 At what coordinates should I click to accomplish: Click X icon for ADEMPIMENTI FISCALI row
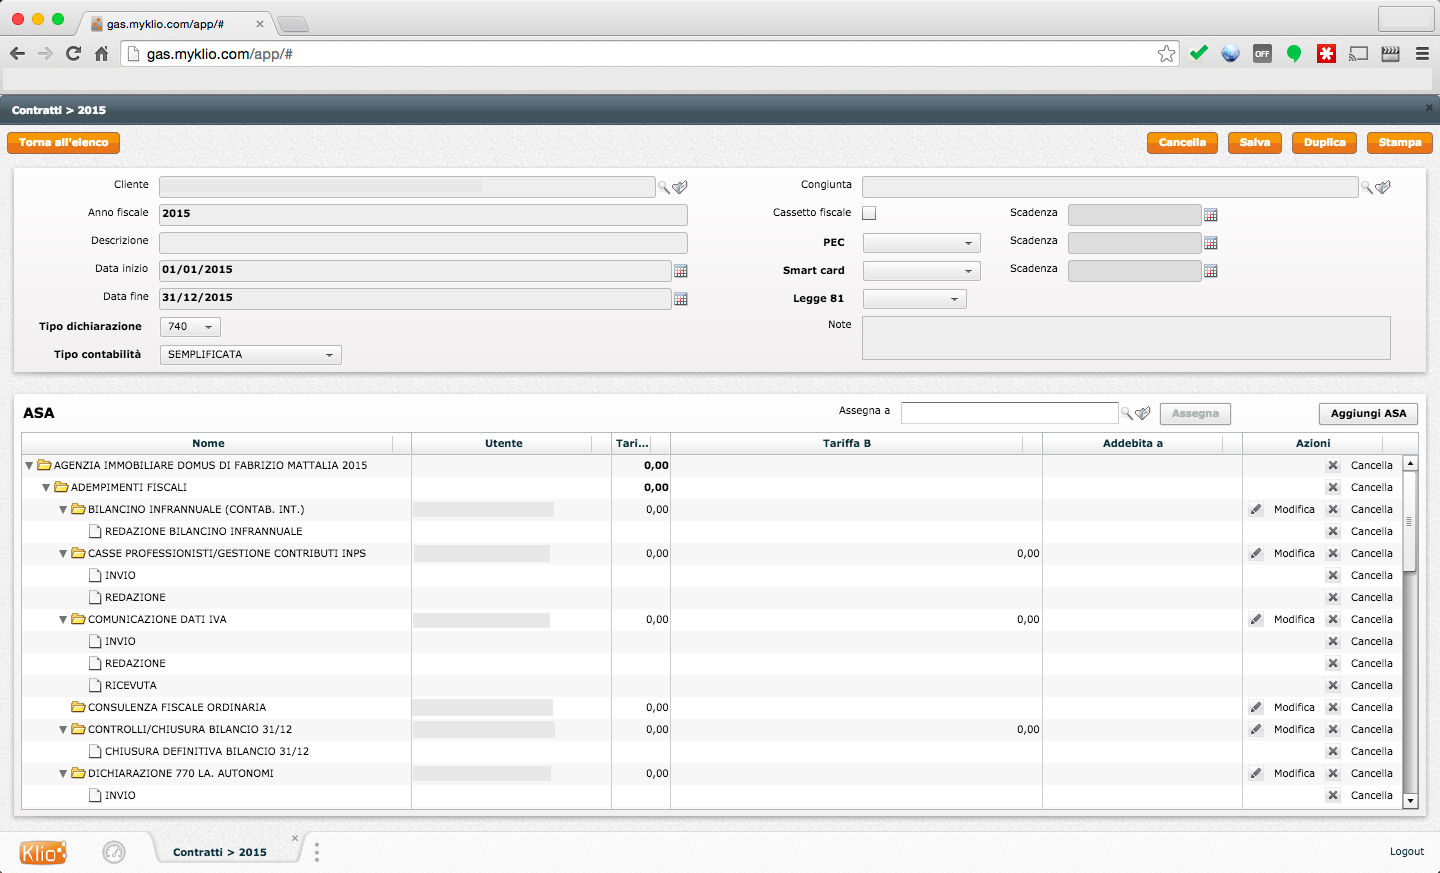[1333, 488]
